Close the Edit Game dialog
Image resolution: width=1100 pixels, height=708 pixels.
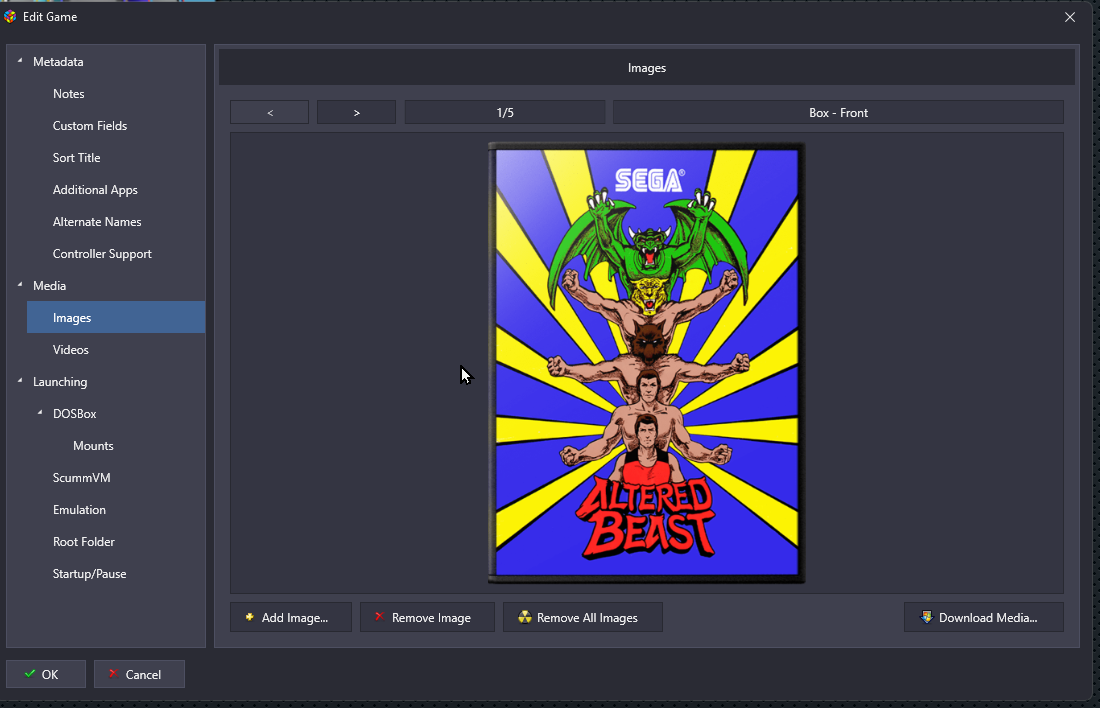pos(1070,17)
